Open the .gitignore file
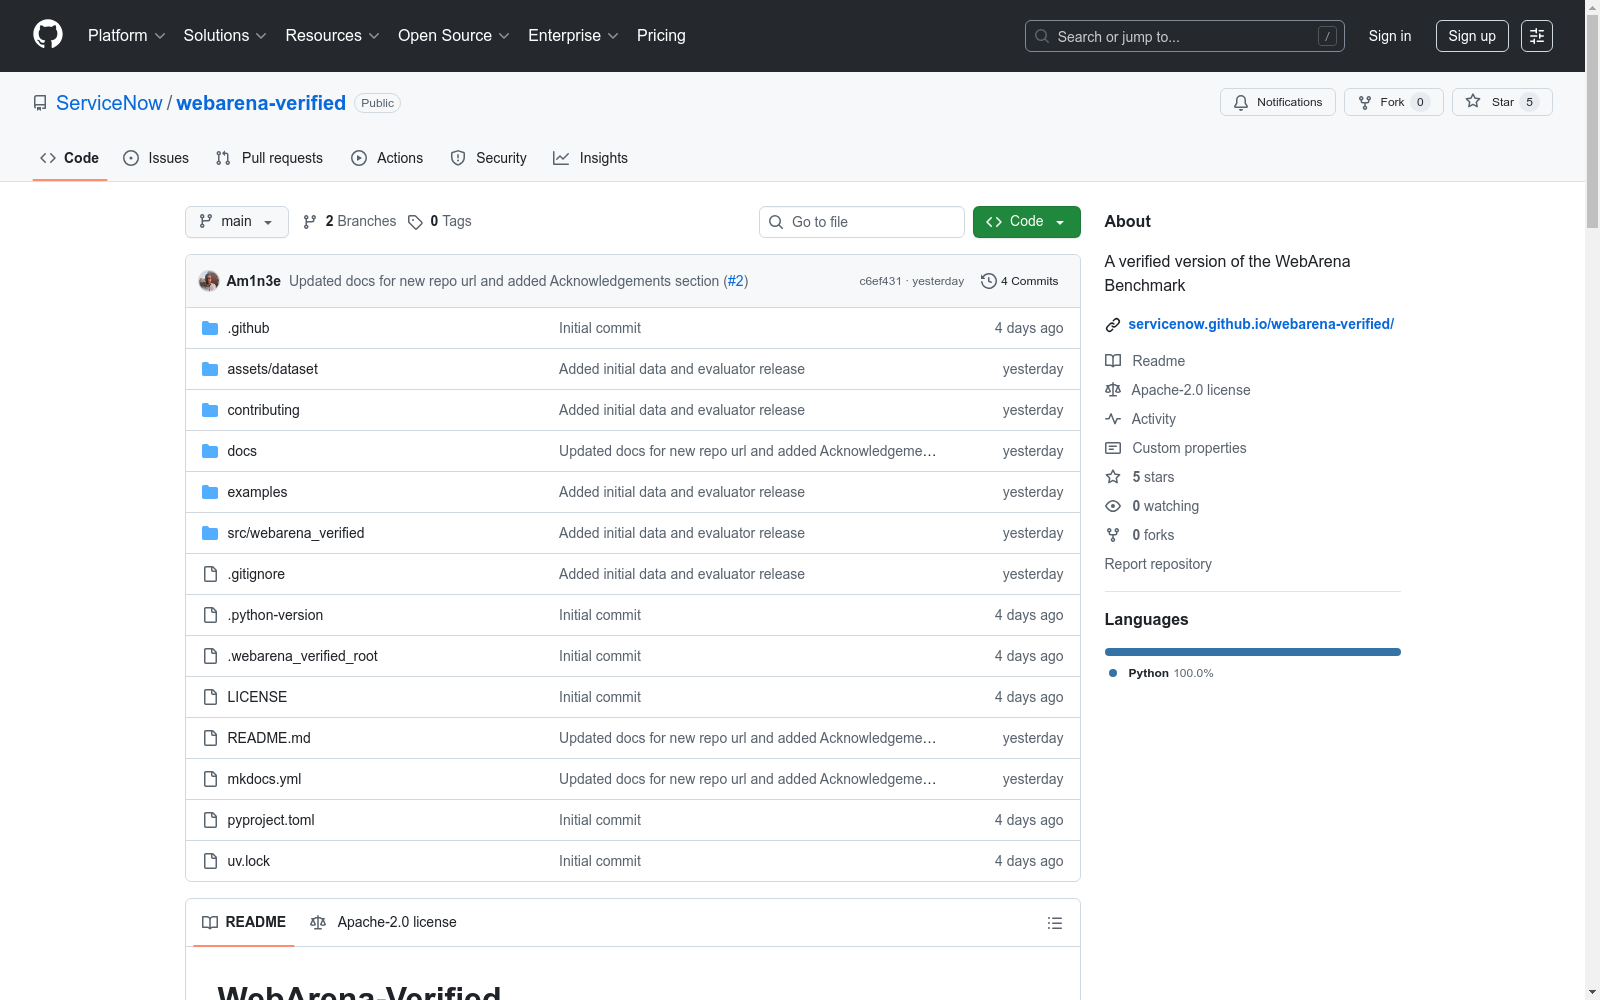Screen dimensions: 1600x1000 coord(256,574)
